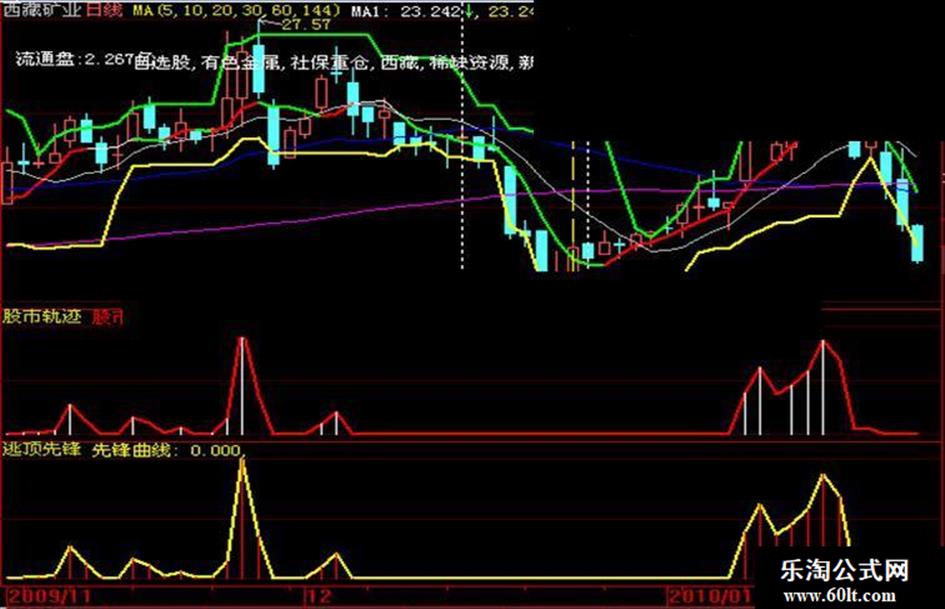Select the 逃顶先锋 indicator title

coord(42,450)
